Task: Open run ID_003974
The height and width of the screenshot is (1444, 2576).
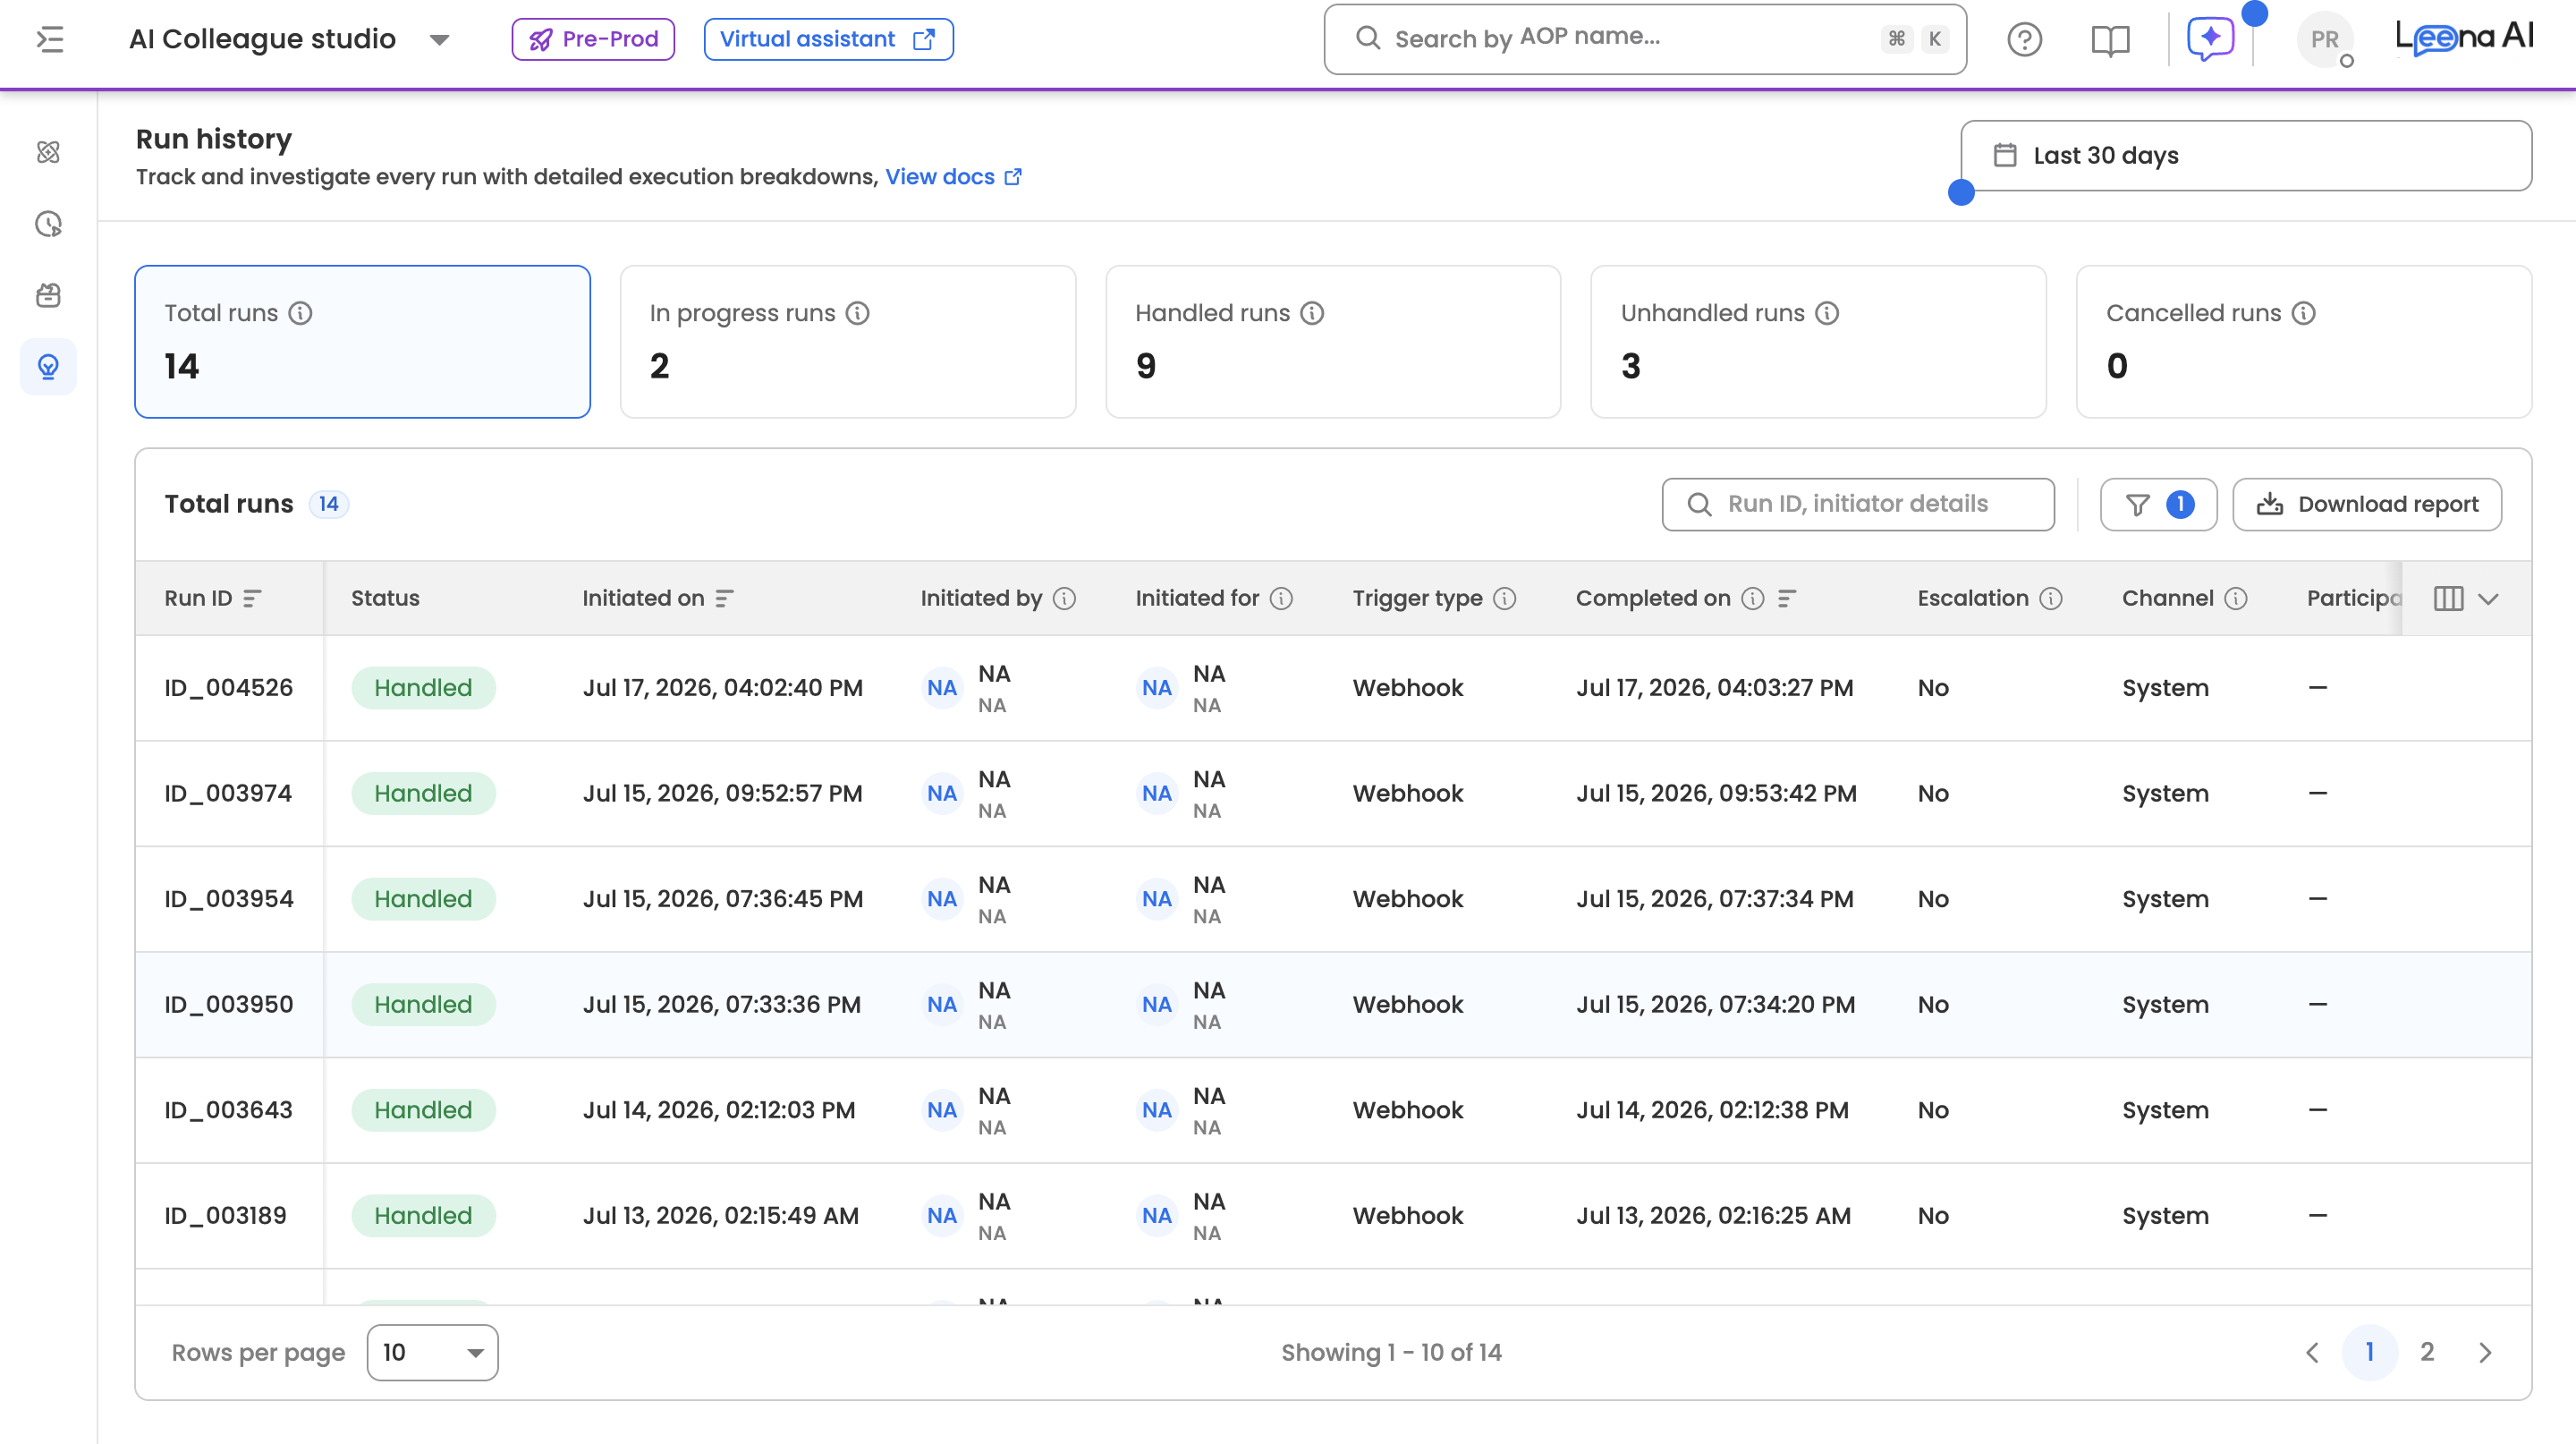Action: [228, 793]
